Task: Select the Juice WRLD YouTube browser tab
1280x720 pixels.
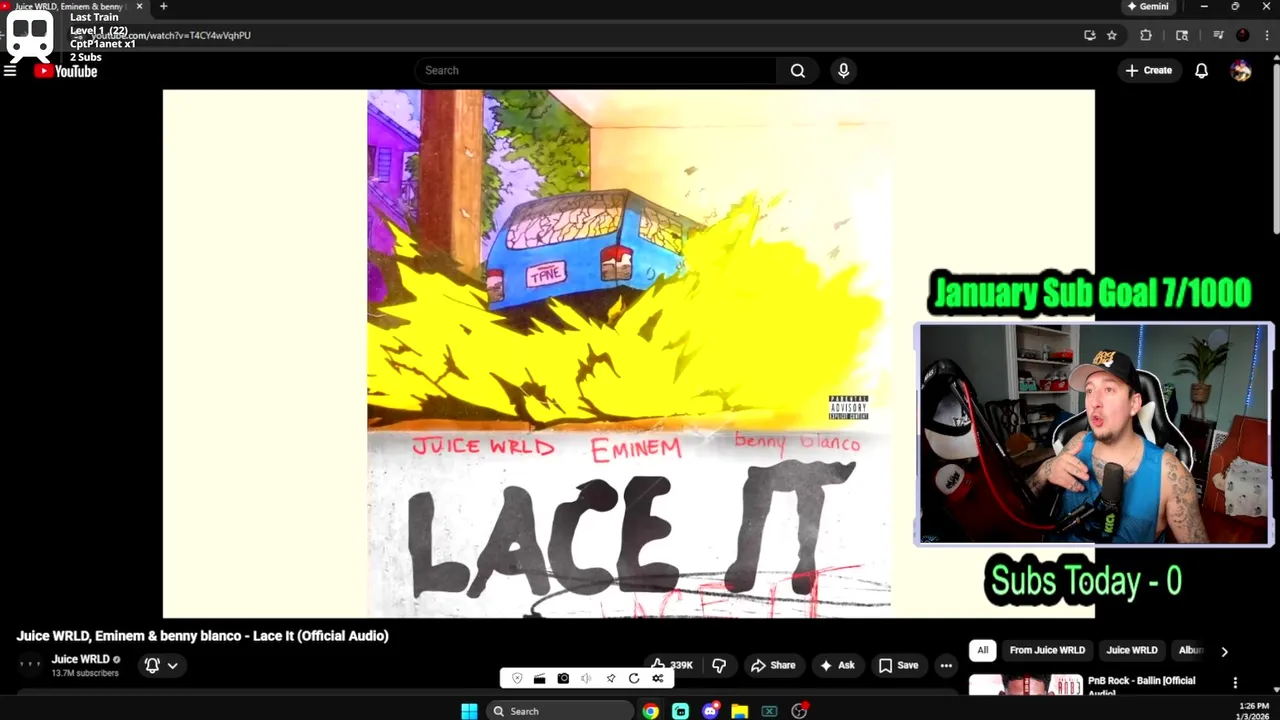Action: 70,6
